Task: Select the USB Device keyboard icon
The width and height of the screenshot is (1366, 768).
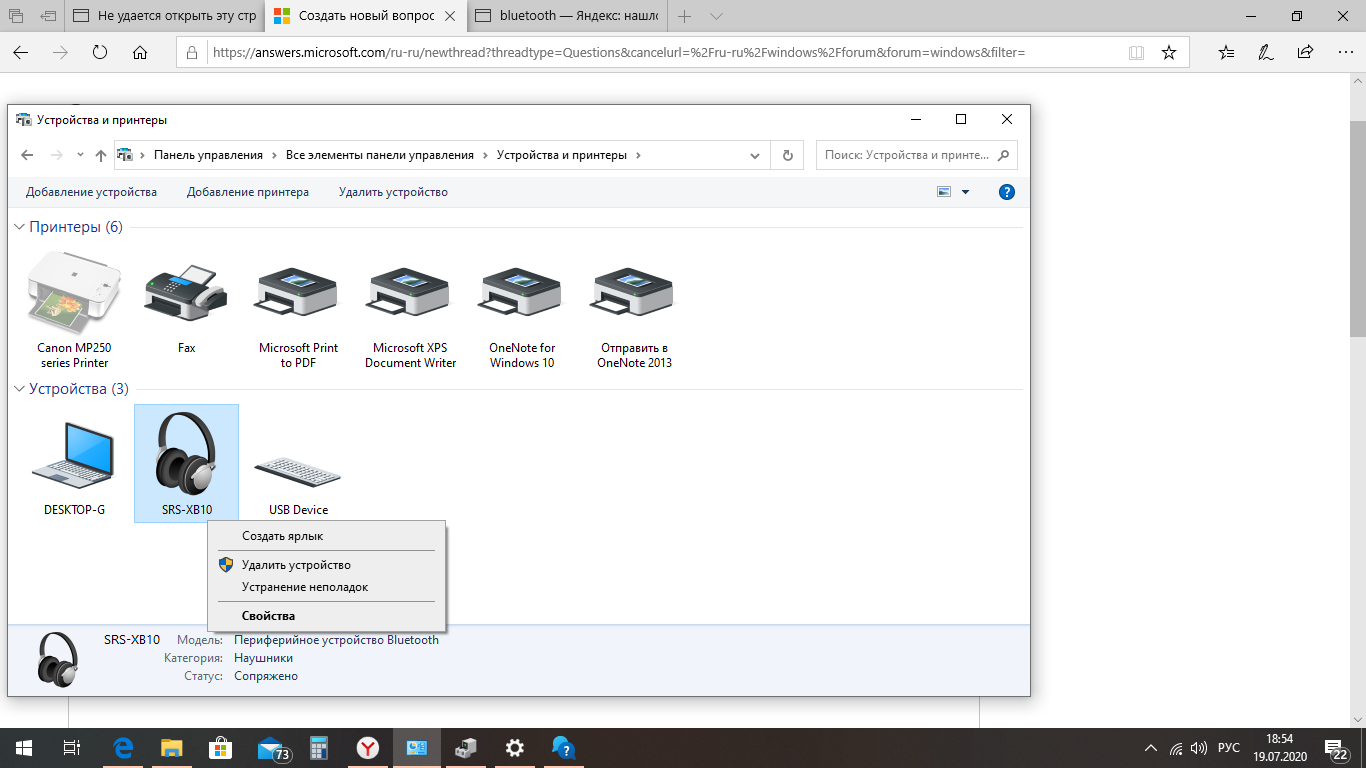Action: pos(298,470)
